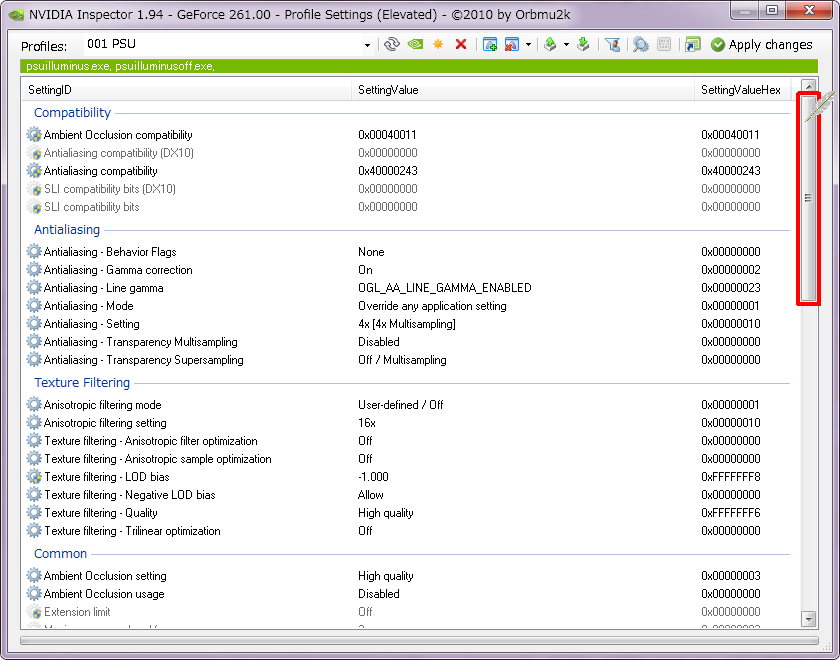
Task: Create a new profile with the sun icon
Action: click(x=438, y=44)
